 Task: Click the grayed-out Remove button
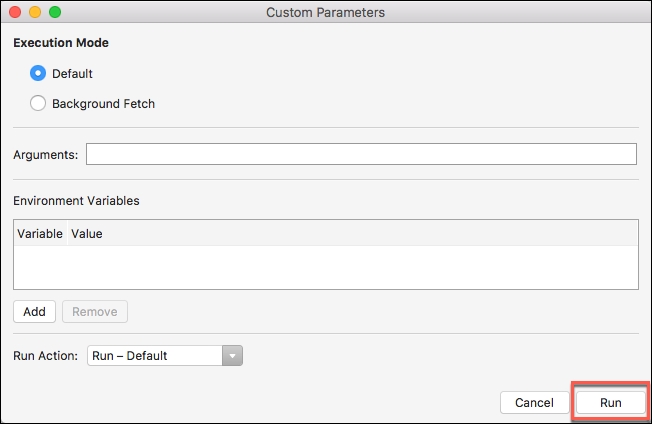click(95, 311)
